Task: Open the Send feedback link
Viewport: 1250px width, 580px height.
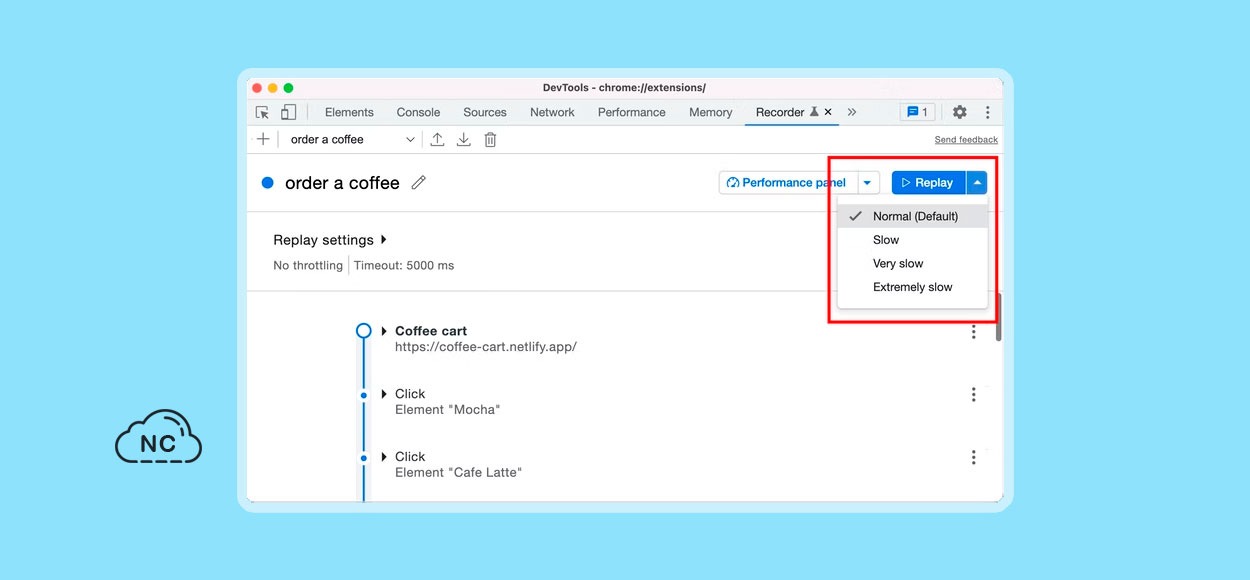Action: pos(966,140)
